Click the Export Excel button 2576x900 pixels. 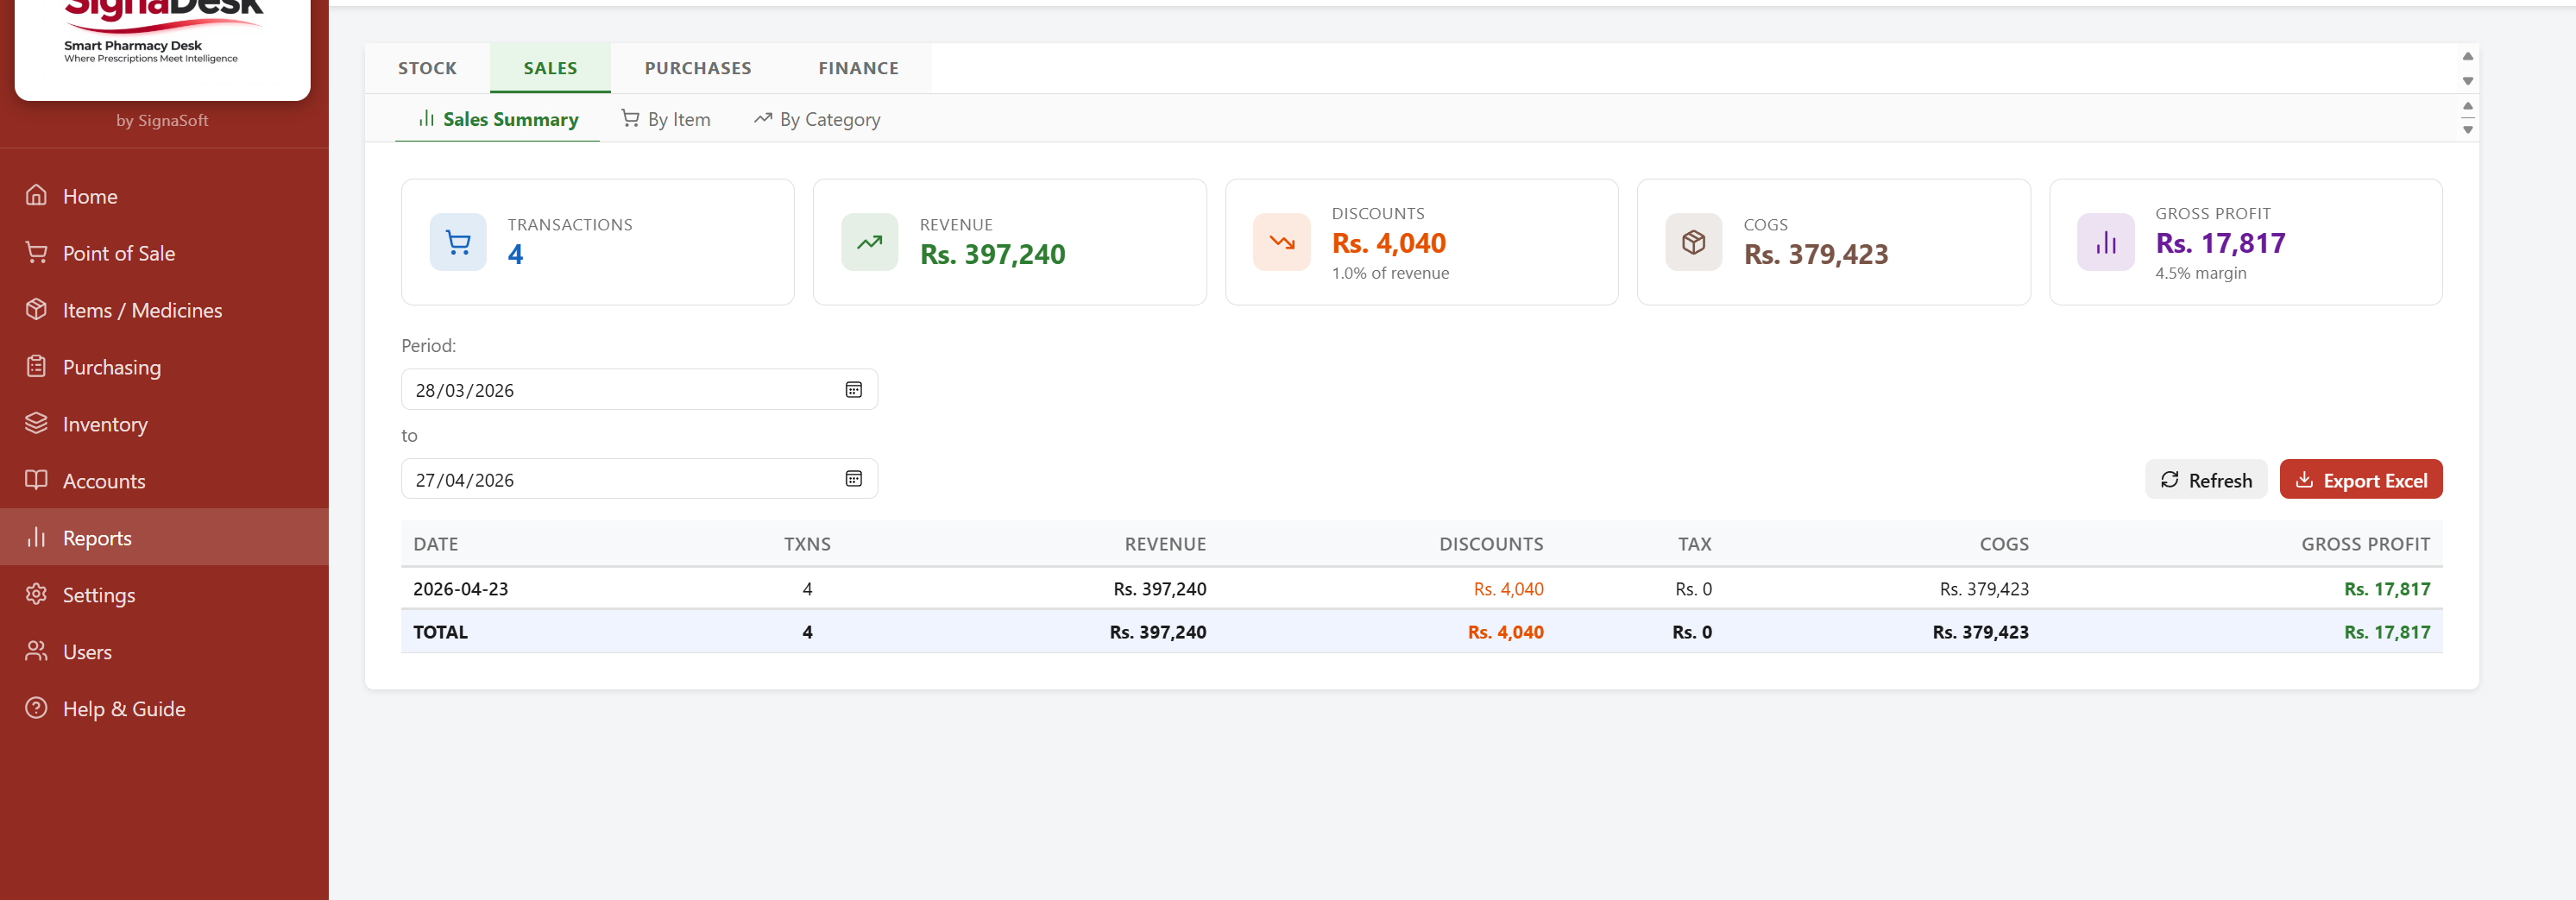pos(2360,480)
